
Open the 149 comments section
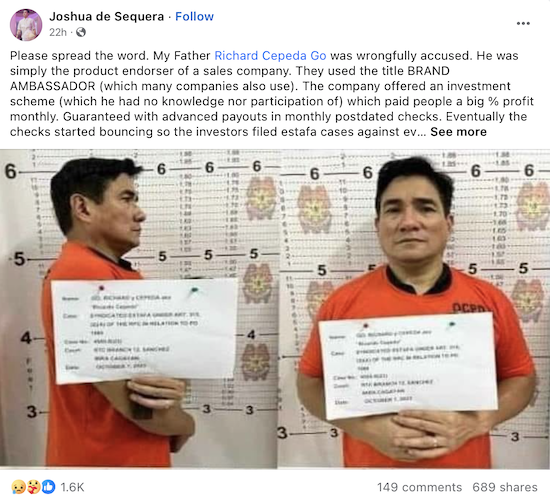pyautogui.click(x=420, y=487)
